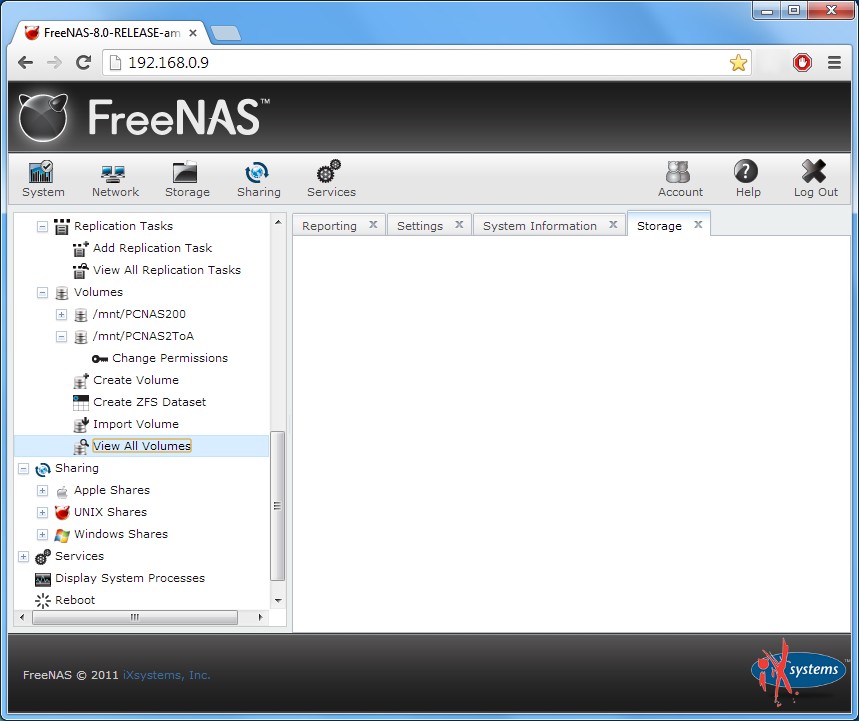Expand the Services tree node
859x721 pixels.
pos(24,557)
